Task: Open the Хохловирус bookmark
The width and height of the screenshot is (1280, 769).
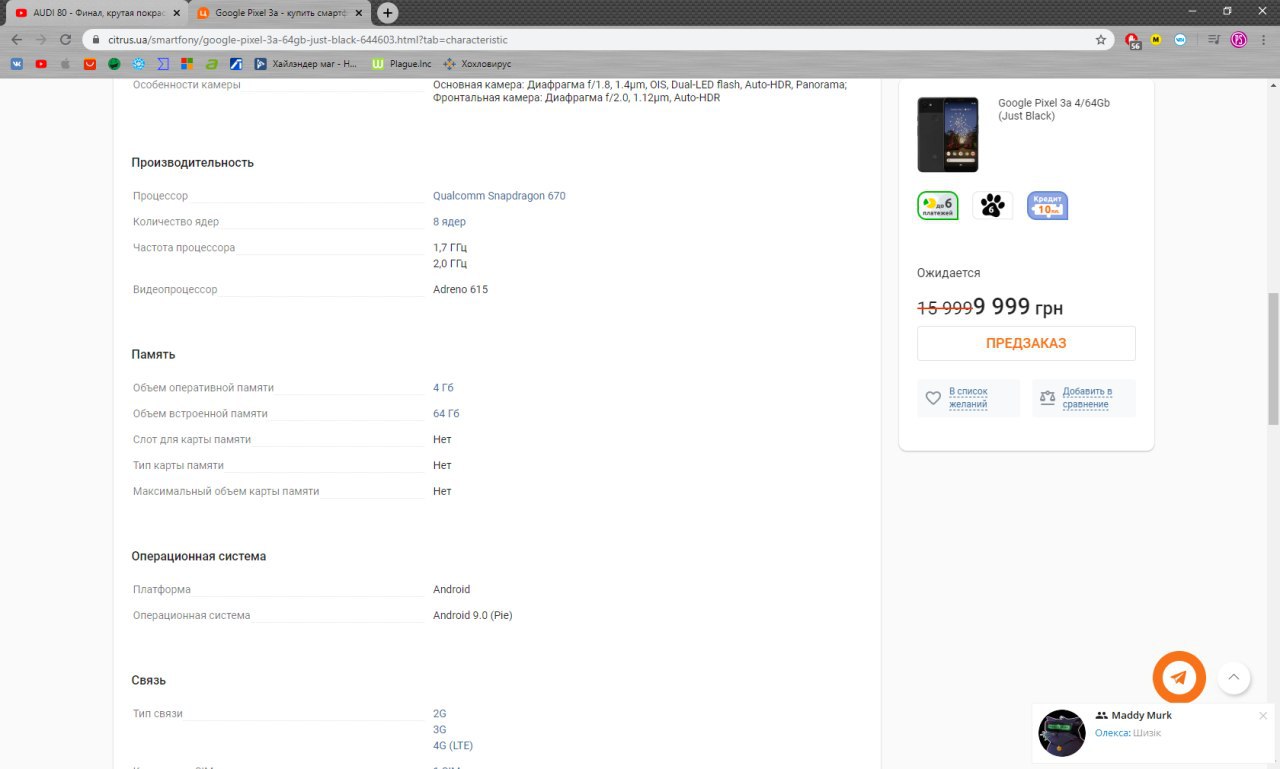Action: click(x=477, y=64)
